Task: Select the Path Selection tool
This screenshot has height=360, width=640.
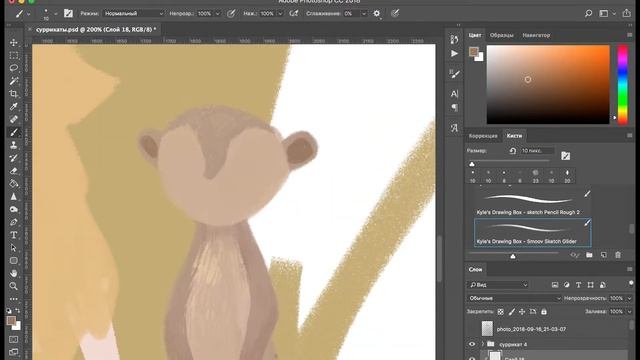Action: click(13, 248)
